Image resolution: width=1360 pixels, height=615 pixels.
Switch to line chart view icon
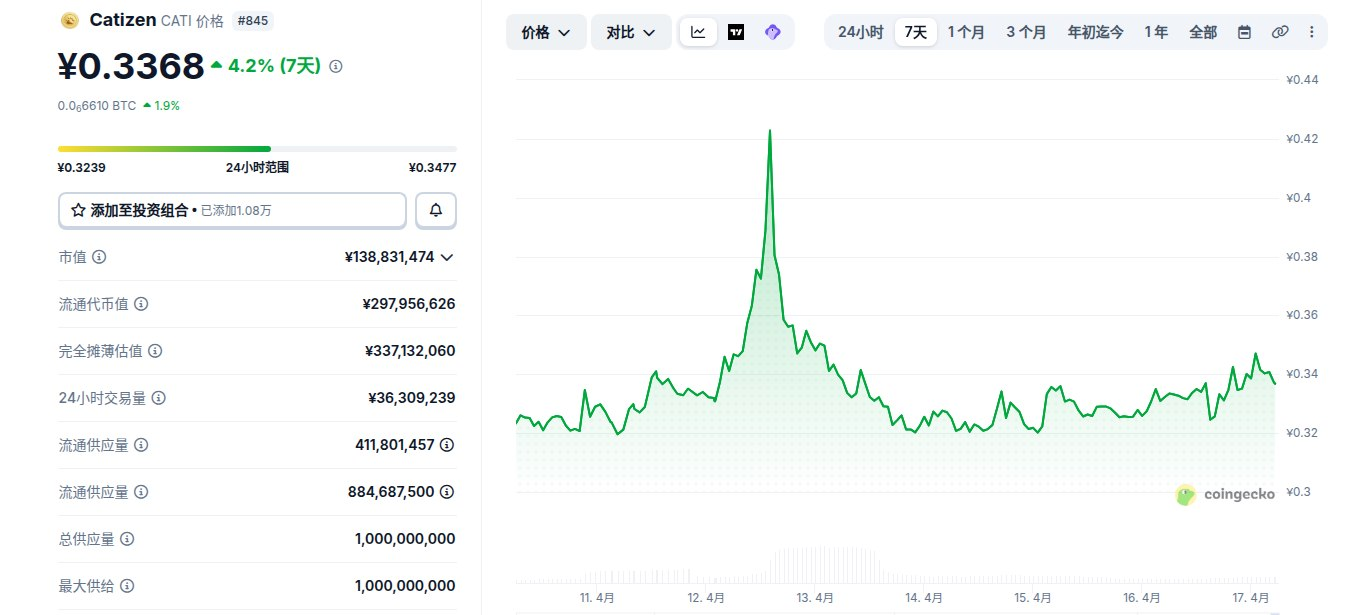coord(698,32)
